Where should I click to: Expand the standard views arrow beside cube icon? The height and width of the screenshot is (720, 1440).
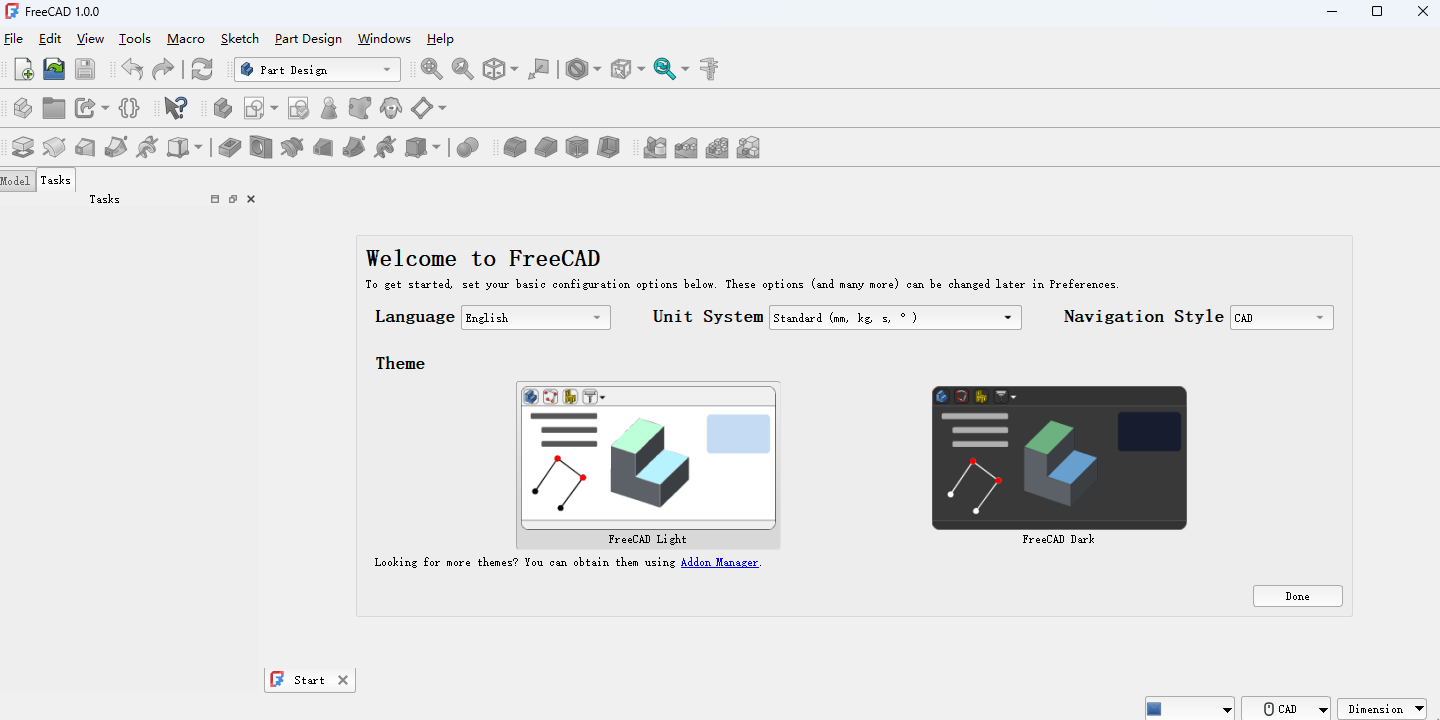[514, 70]
